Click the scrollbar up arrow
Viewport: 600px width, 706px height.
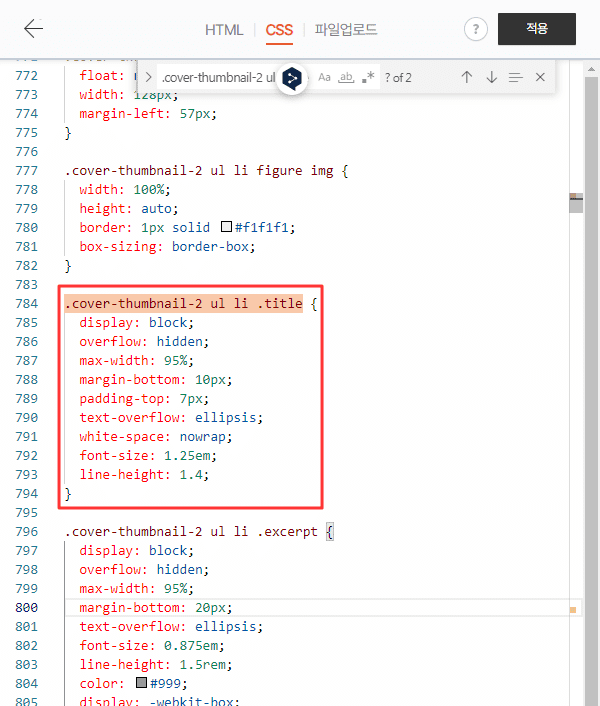coord(591,69)
